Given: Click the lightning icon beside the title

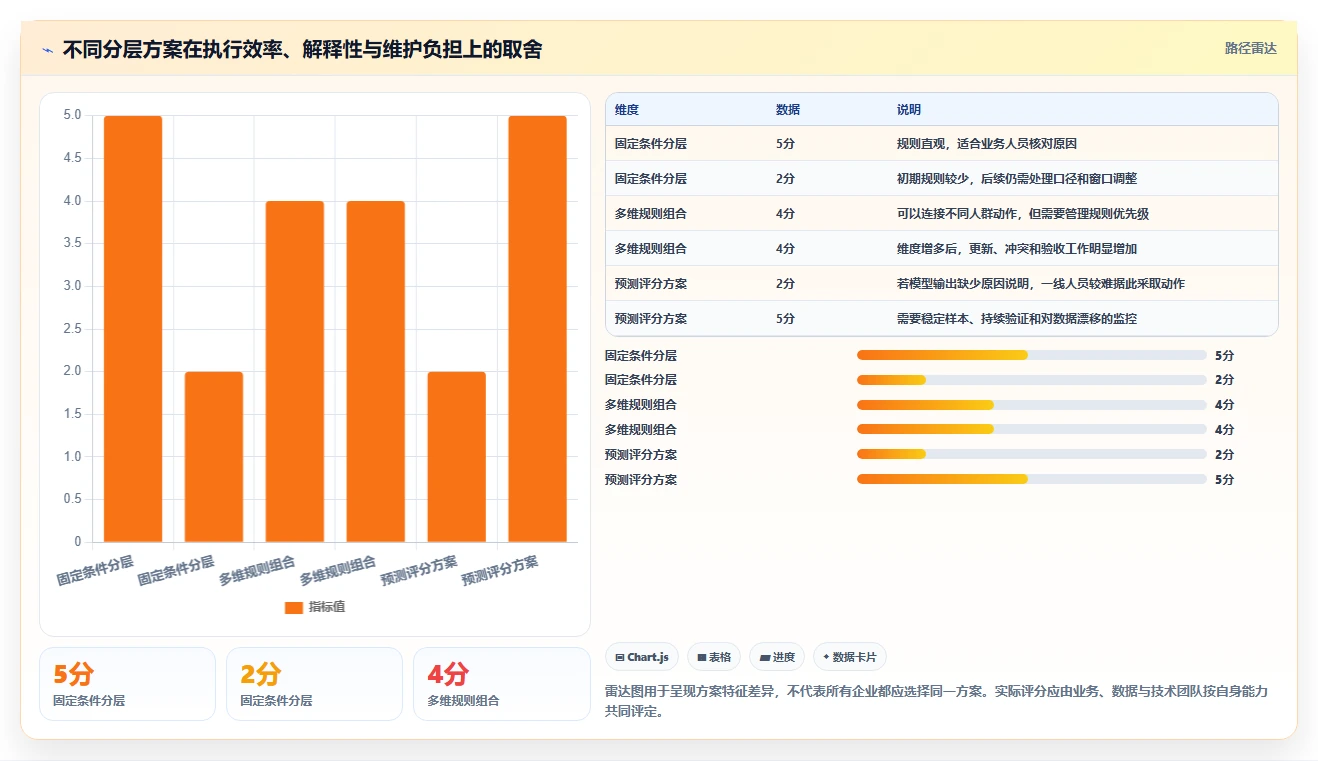Looking at the screenshot, I should (48, 50).
